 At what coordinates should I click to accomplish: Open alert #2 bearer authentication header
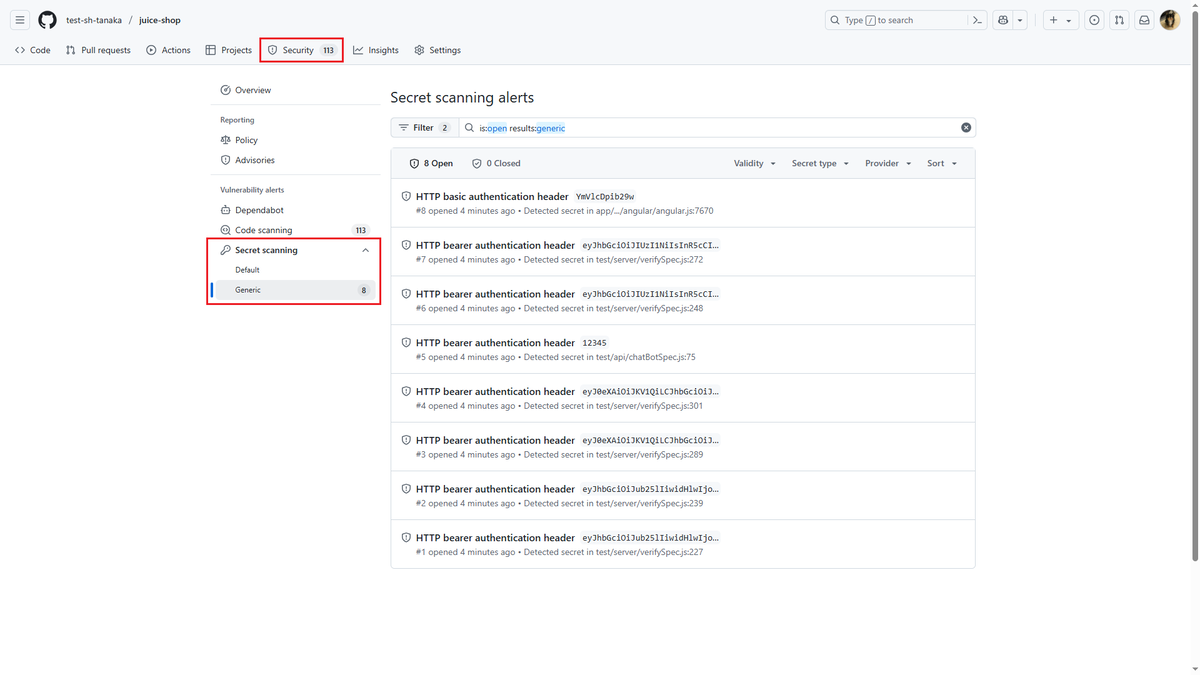pyautogui.click(x=495, y=489)
